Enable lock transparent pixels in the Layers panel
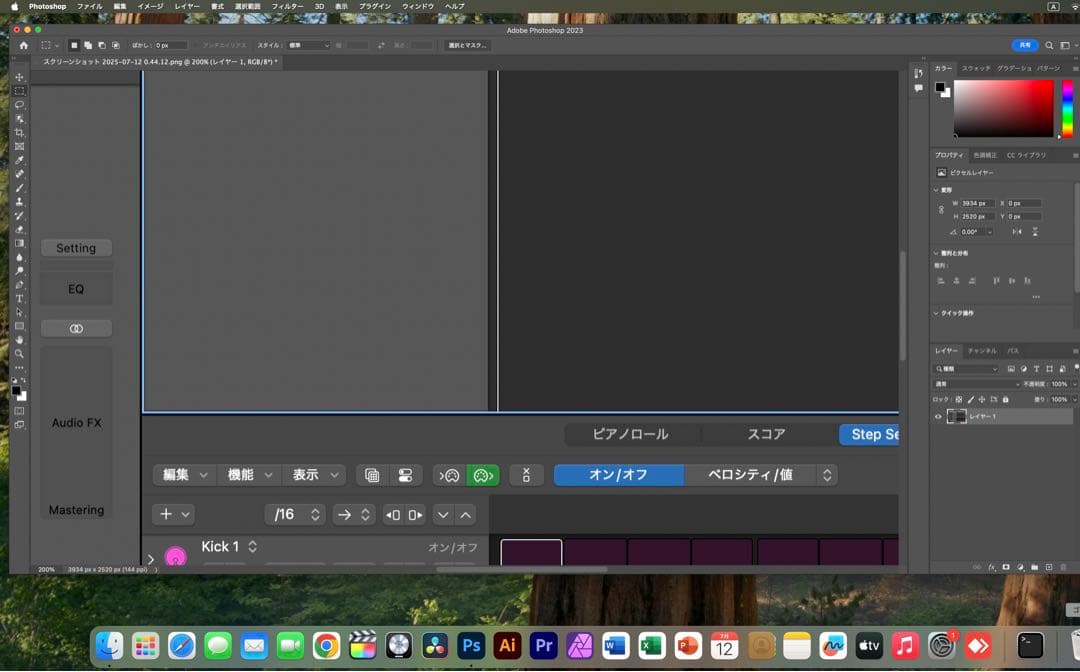 click(x=957, y=400)
